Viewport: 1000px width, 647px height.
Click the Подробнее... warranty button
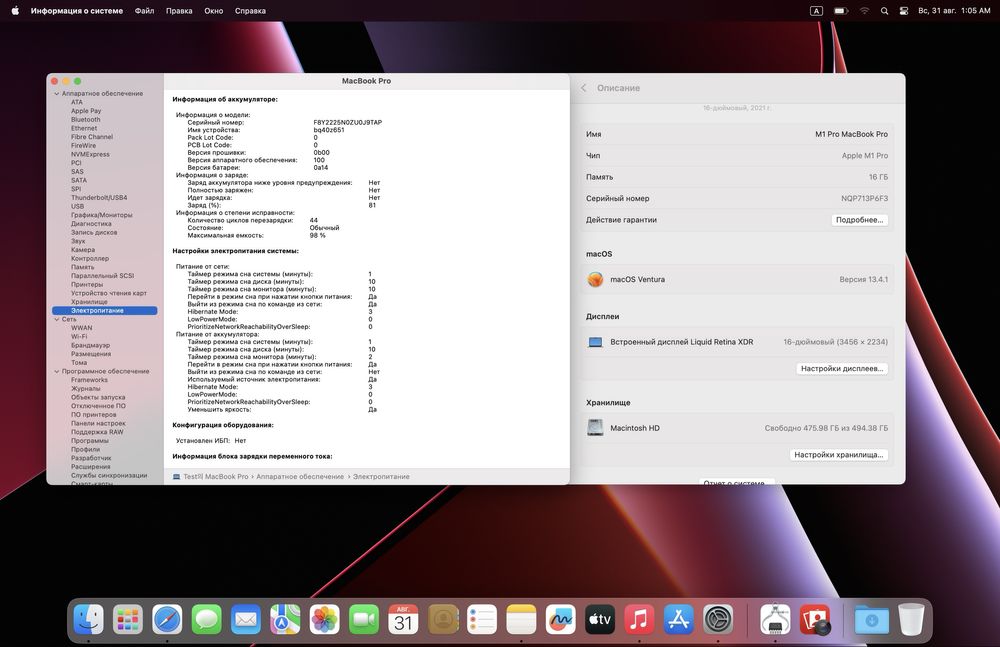(859, 220)
